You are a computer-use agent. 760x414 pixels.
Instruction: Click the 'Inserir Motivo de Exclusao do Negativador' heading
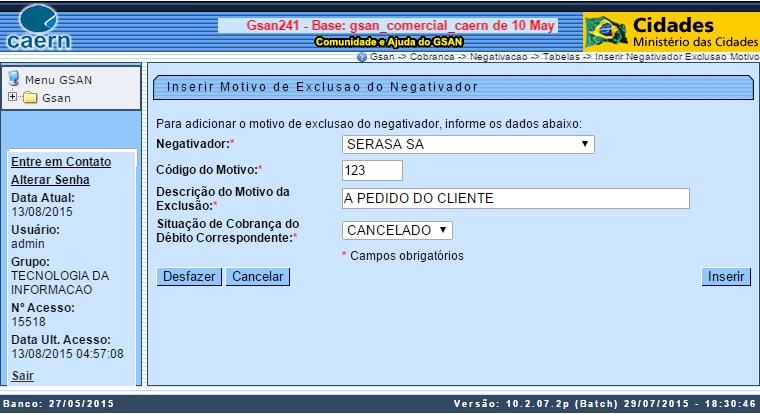pyautogui.click(x=322, y=87)
